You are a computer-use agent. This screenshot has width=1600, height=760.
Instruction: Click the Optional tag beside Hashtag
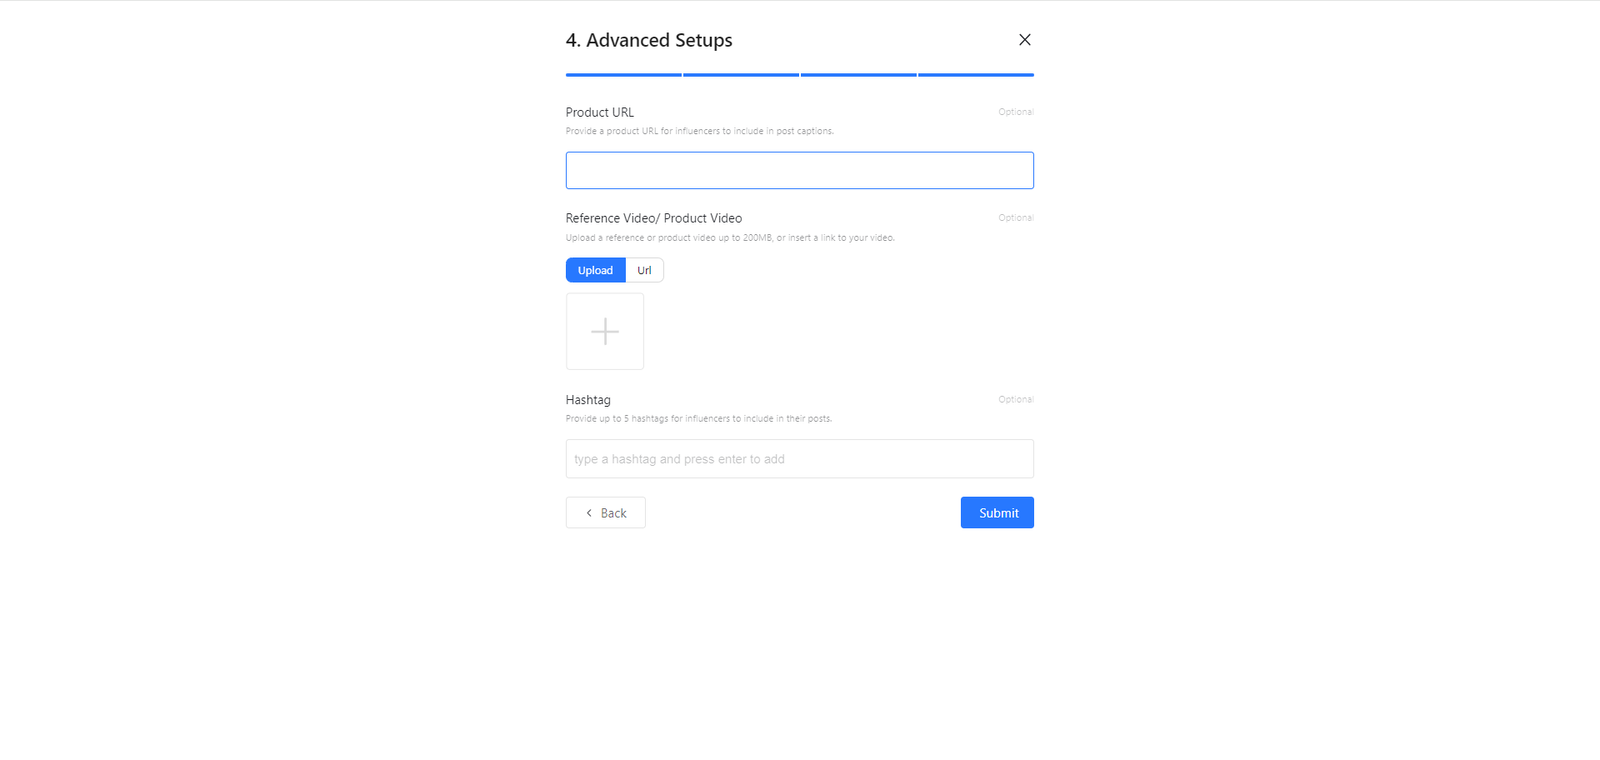[1015, 399]
